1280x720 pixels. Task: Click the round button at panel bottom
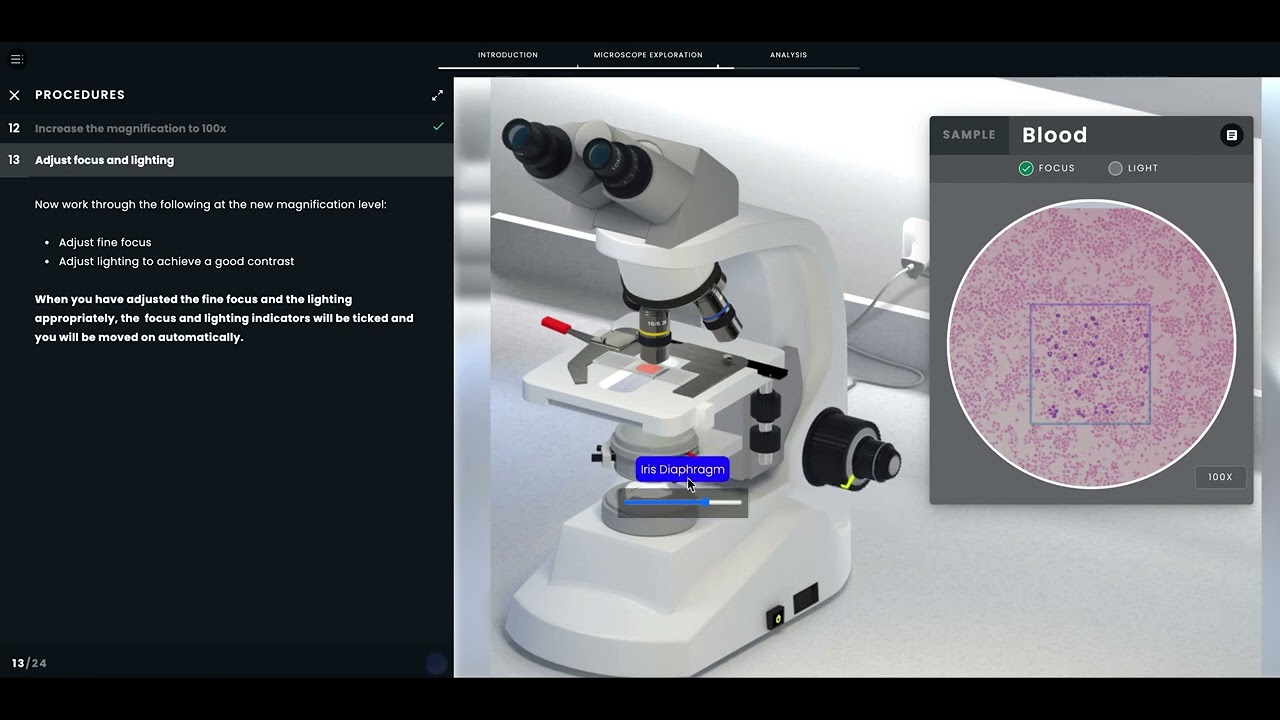point(436,664)
